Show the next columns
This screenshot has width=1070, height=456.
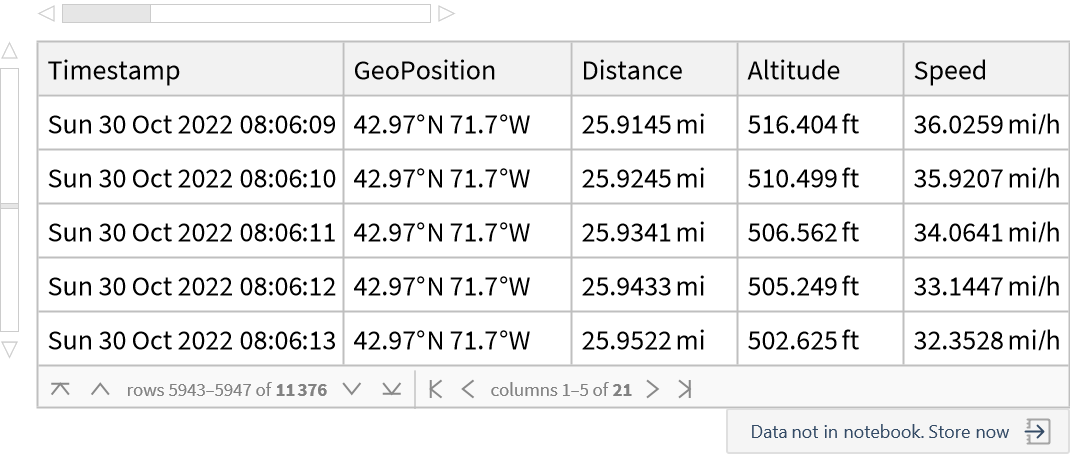click(653, 390)
